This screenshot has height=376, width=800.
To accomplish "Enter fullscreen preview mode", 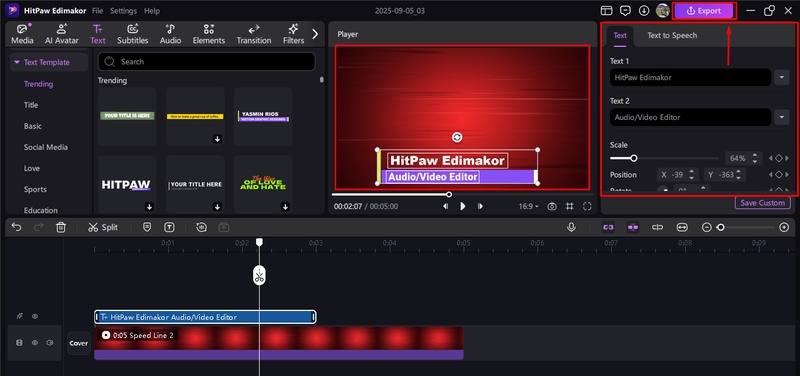I will 587,206.
